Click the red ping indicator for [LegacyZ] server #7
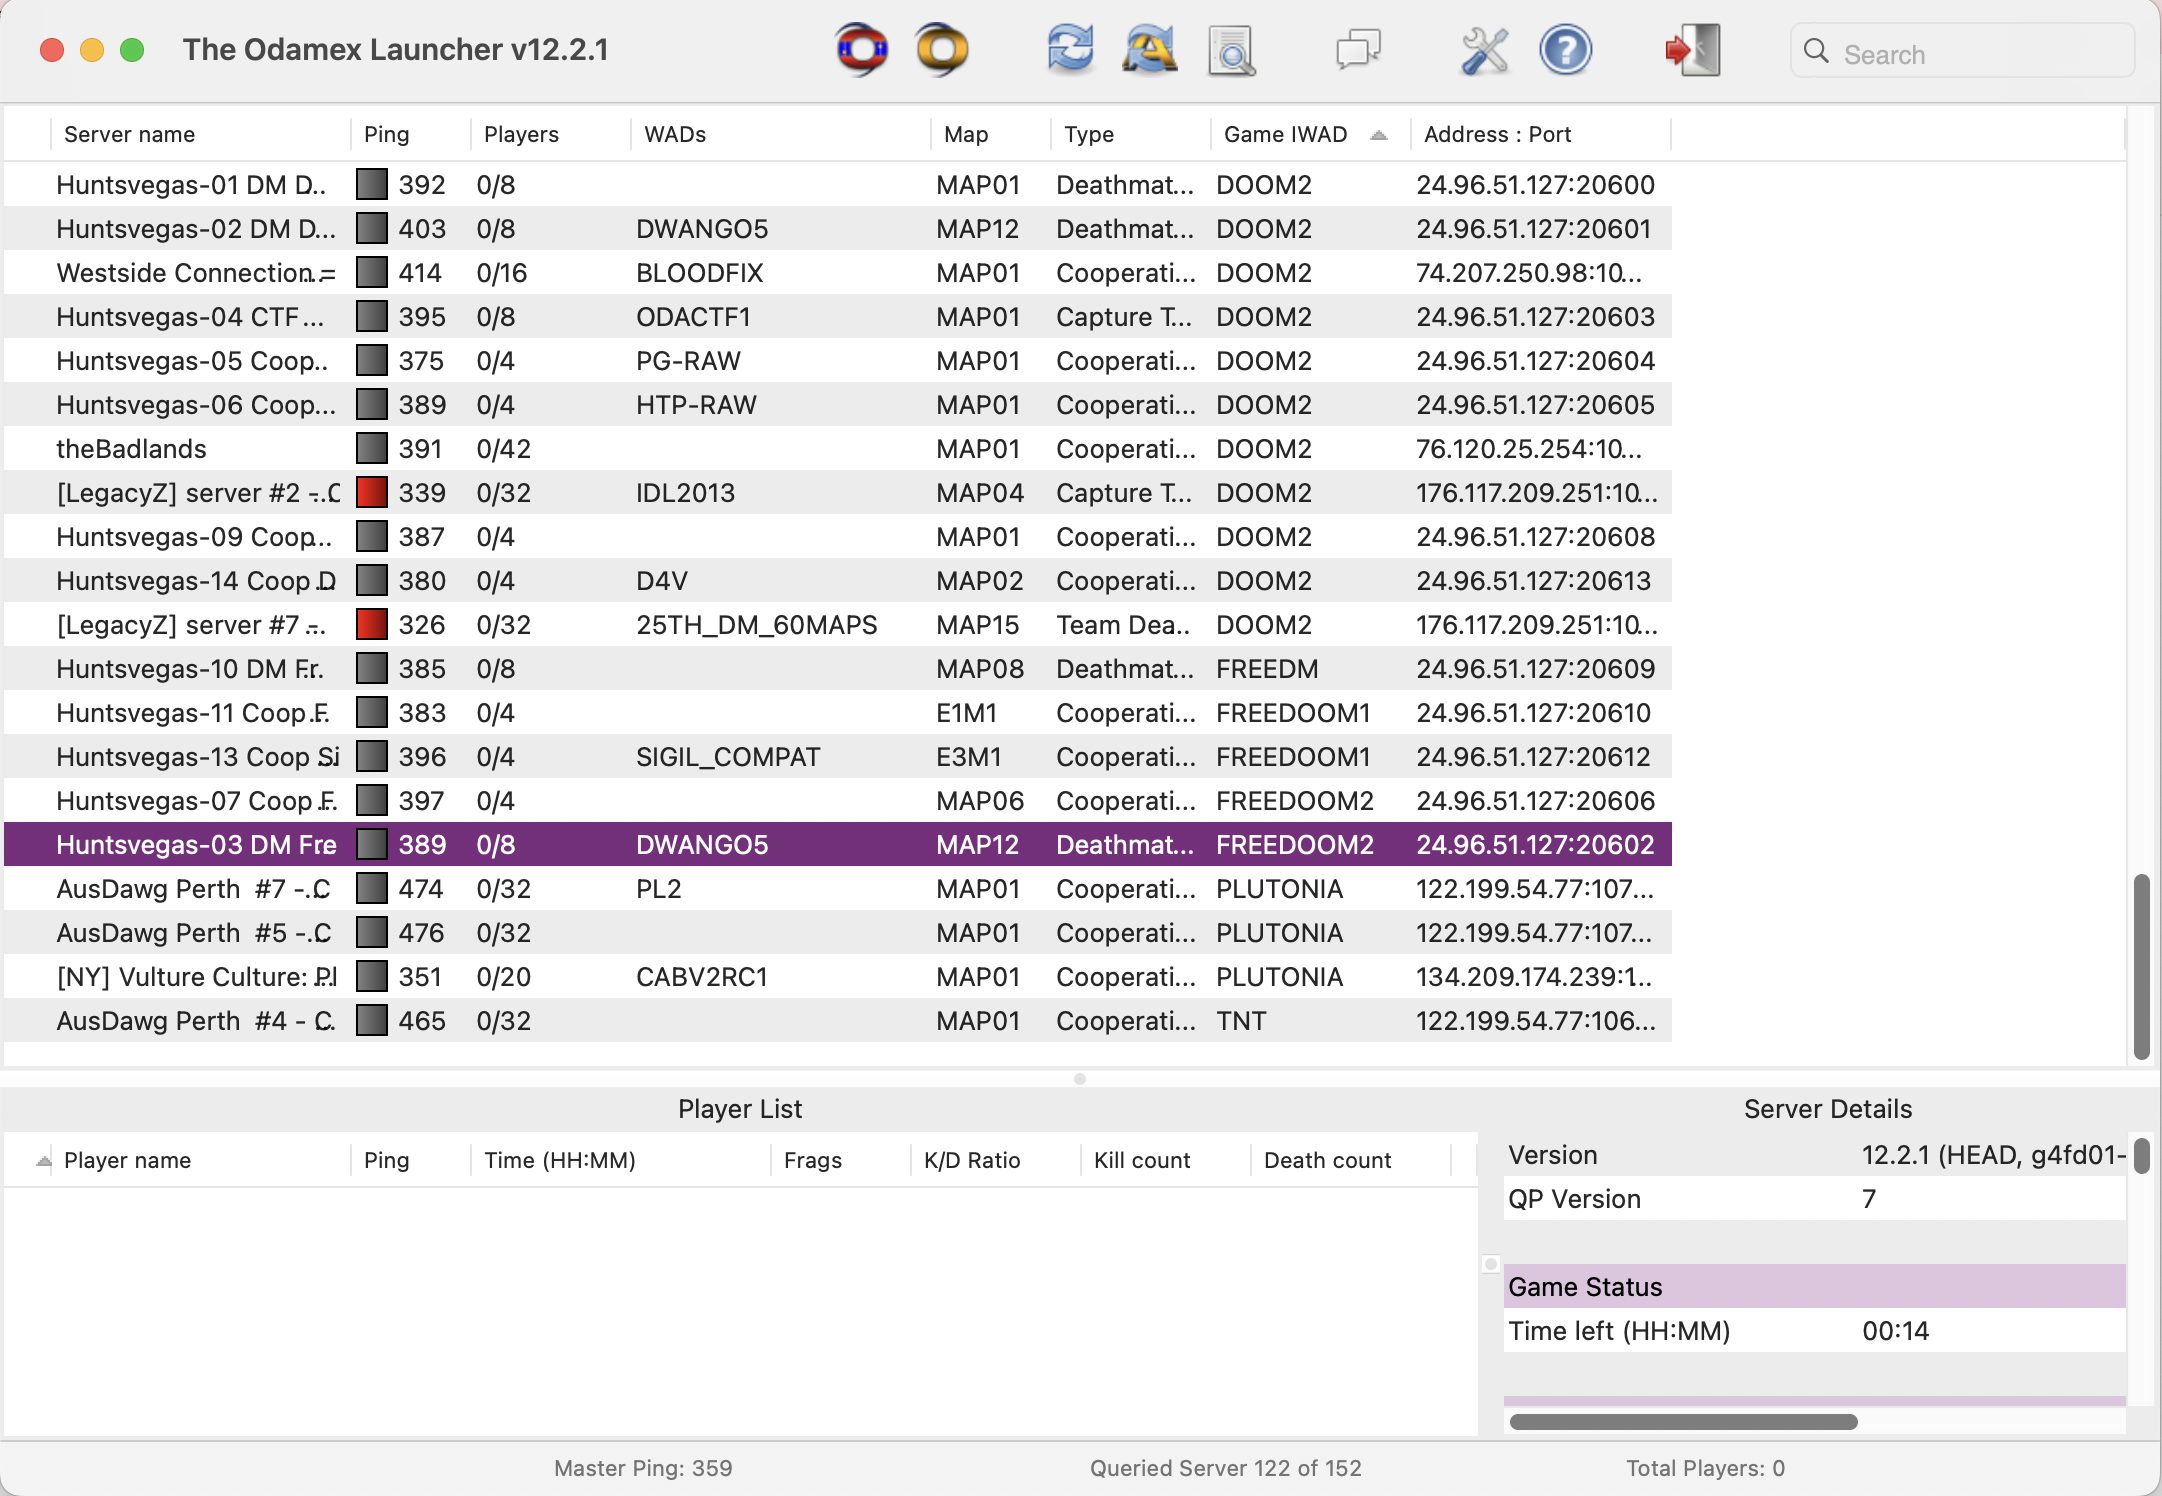 [372, 625]
